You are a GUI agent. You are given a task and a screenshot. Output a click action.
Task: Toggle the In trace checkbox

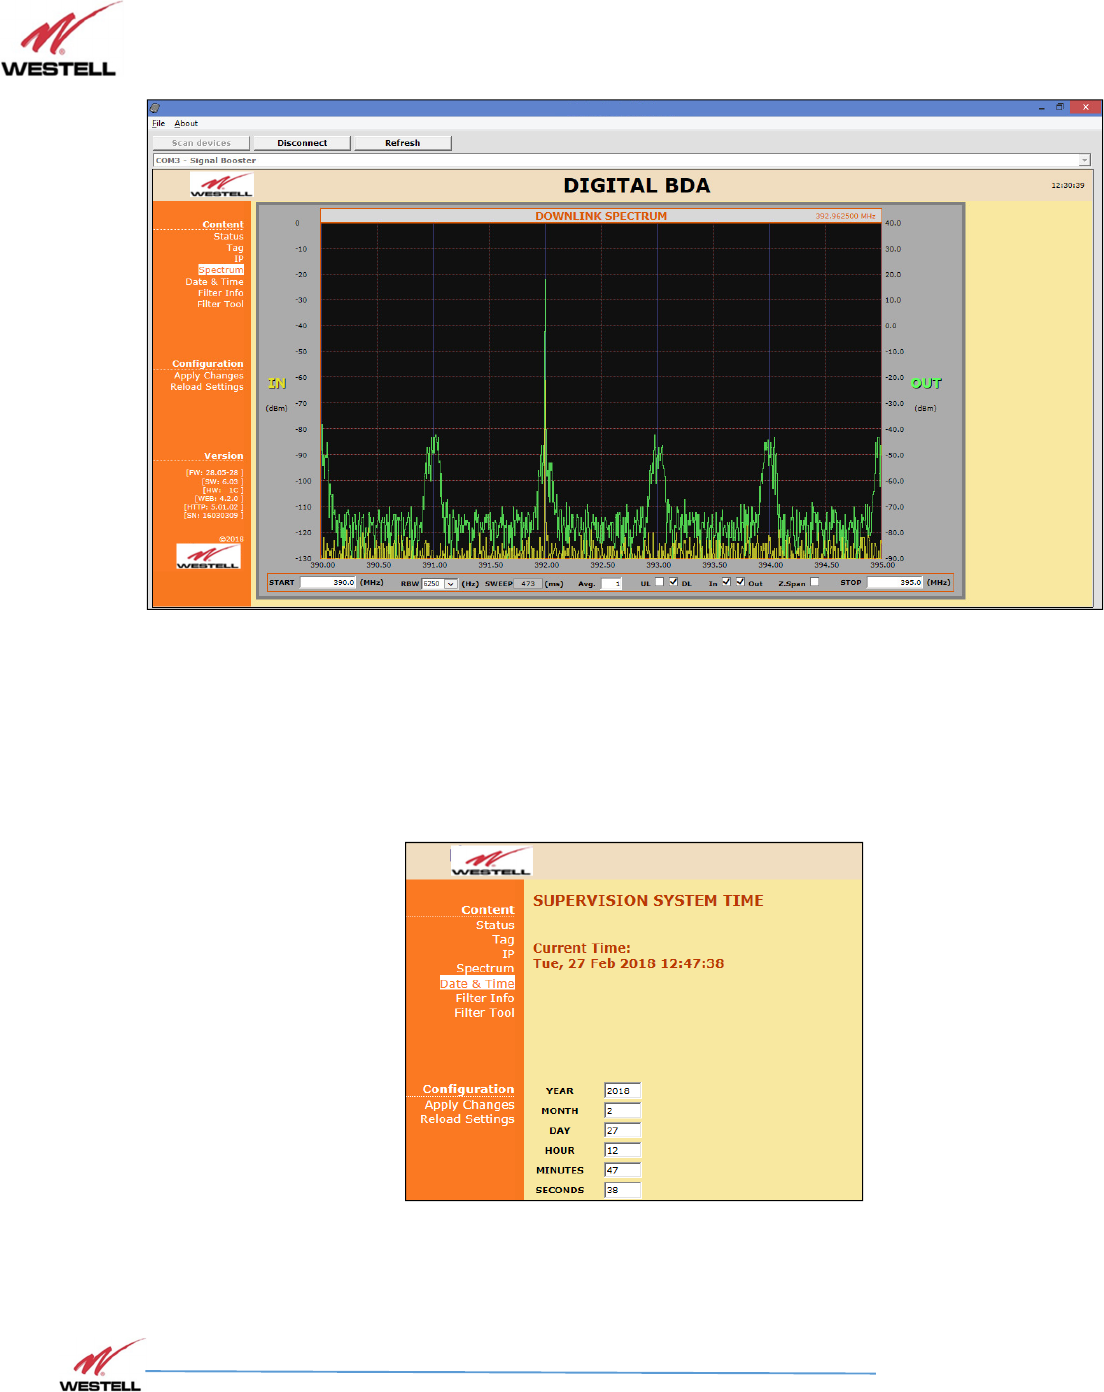pyautogui.click(x=726, y=582)
